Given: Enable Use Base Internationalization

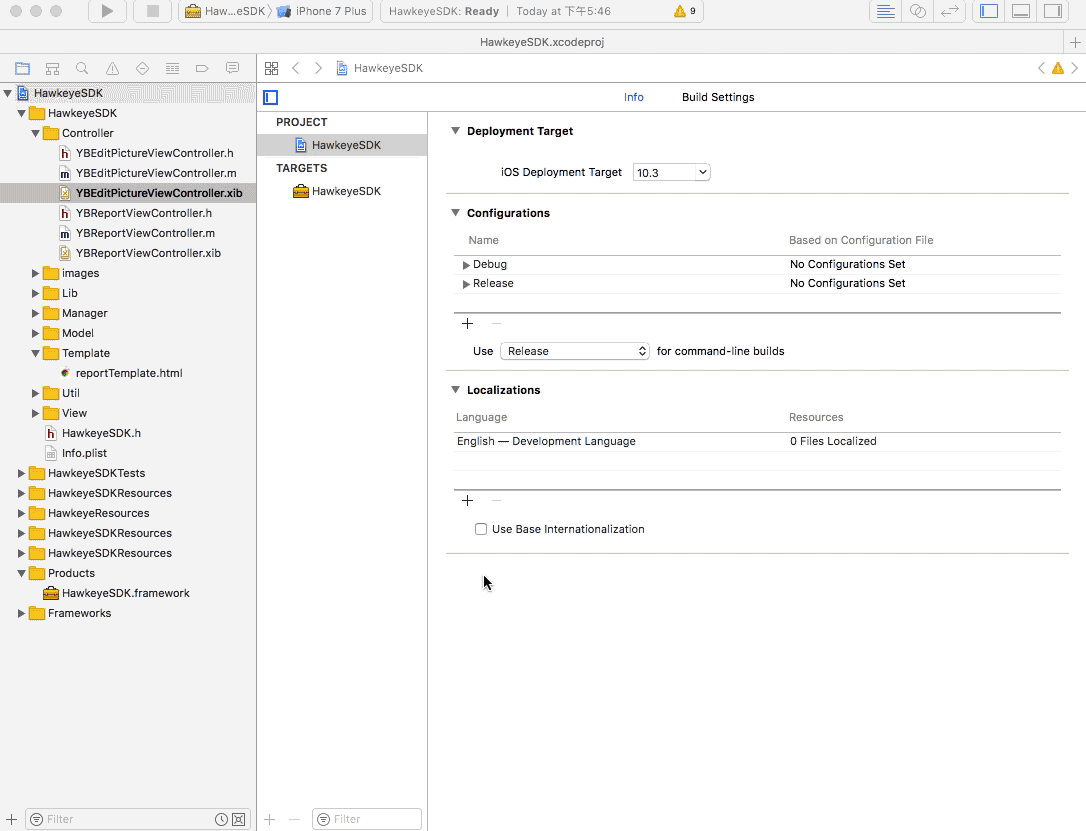Looking at the screenshot, I should [481, 529].
